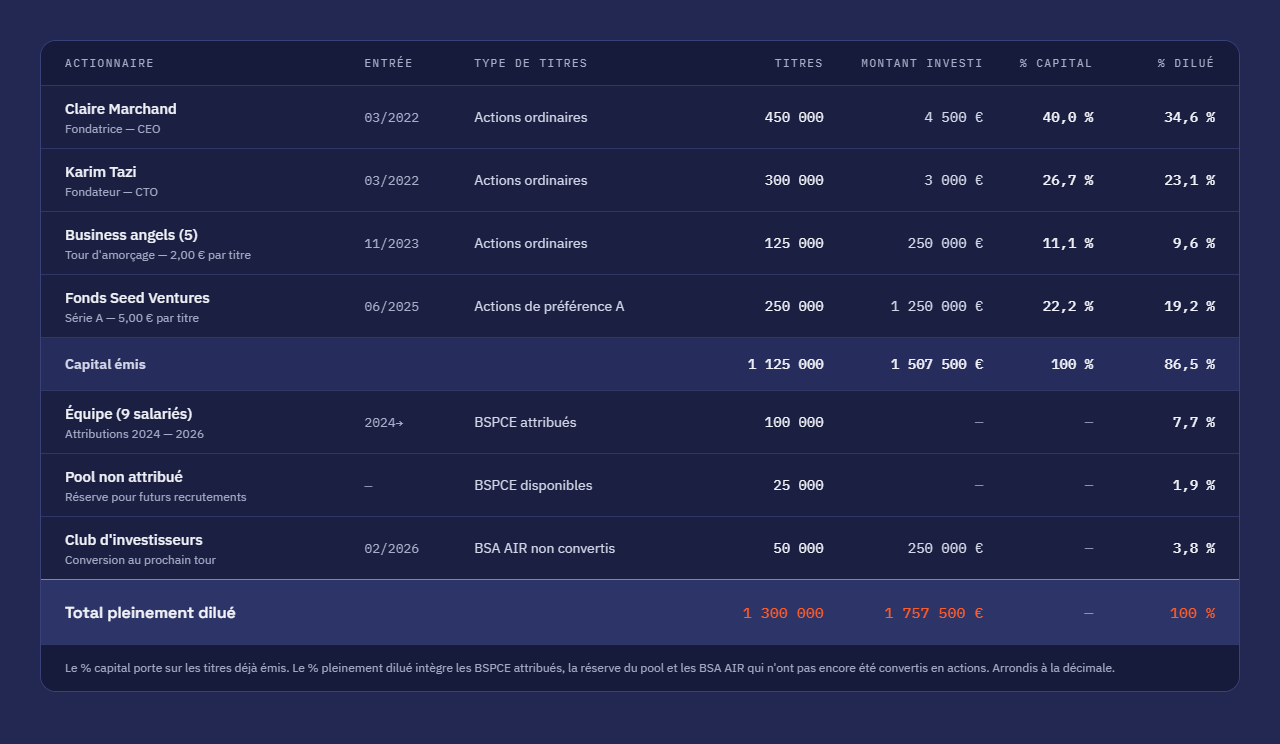Click the 02/2026 entry date
The width and height of the screenshot is (1280, 744).
392,549
